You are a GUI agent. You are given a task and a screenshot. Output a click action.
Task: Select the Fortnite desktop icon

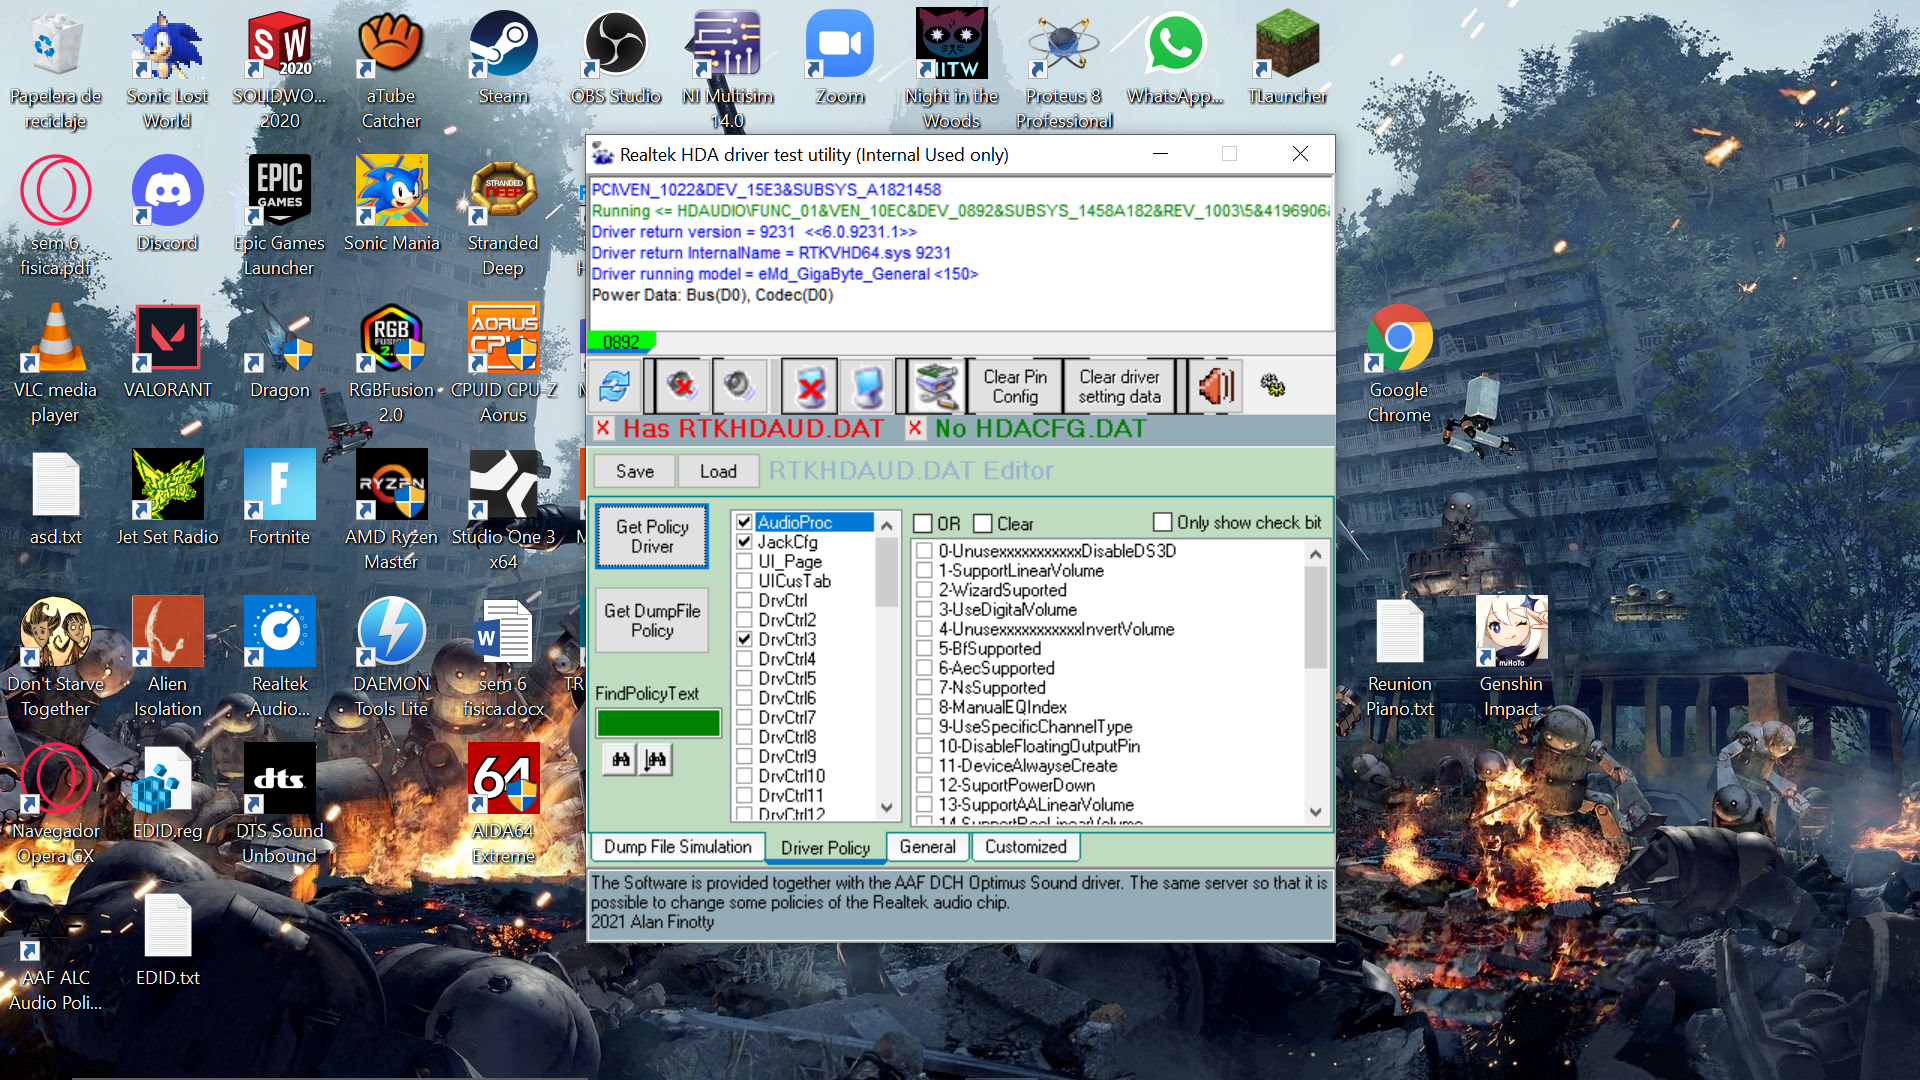coord(279,498)
